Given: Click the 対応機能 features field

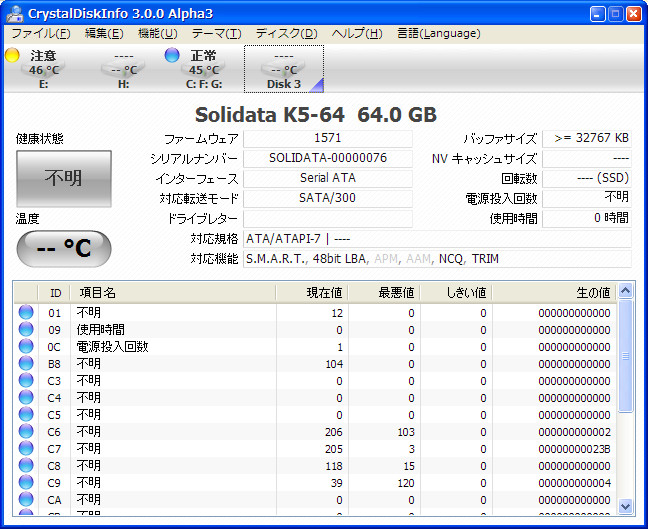Looking at the screenshot, I should point(437,259).
